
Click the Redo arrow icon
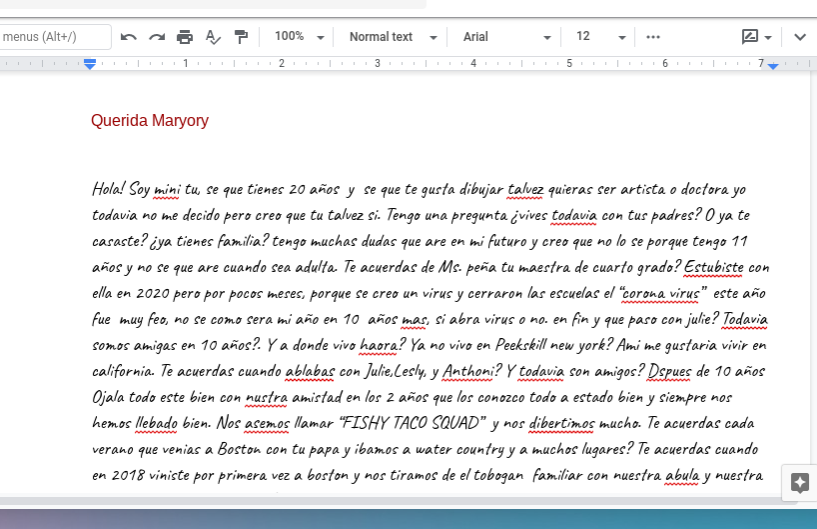156,37
